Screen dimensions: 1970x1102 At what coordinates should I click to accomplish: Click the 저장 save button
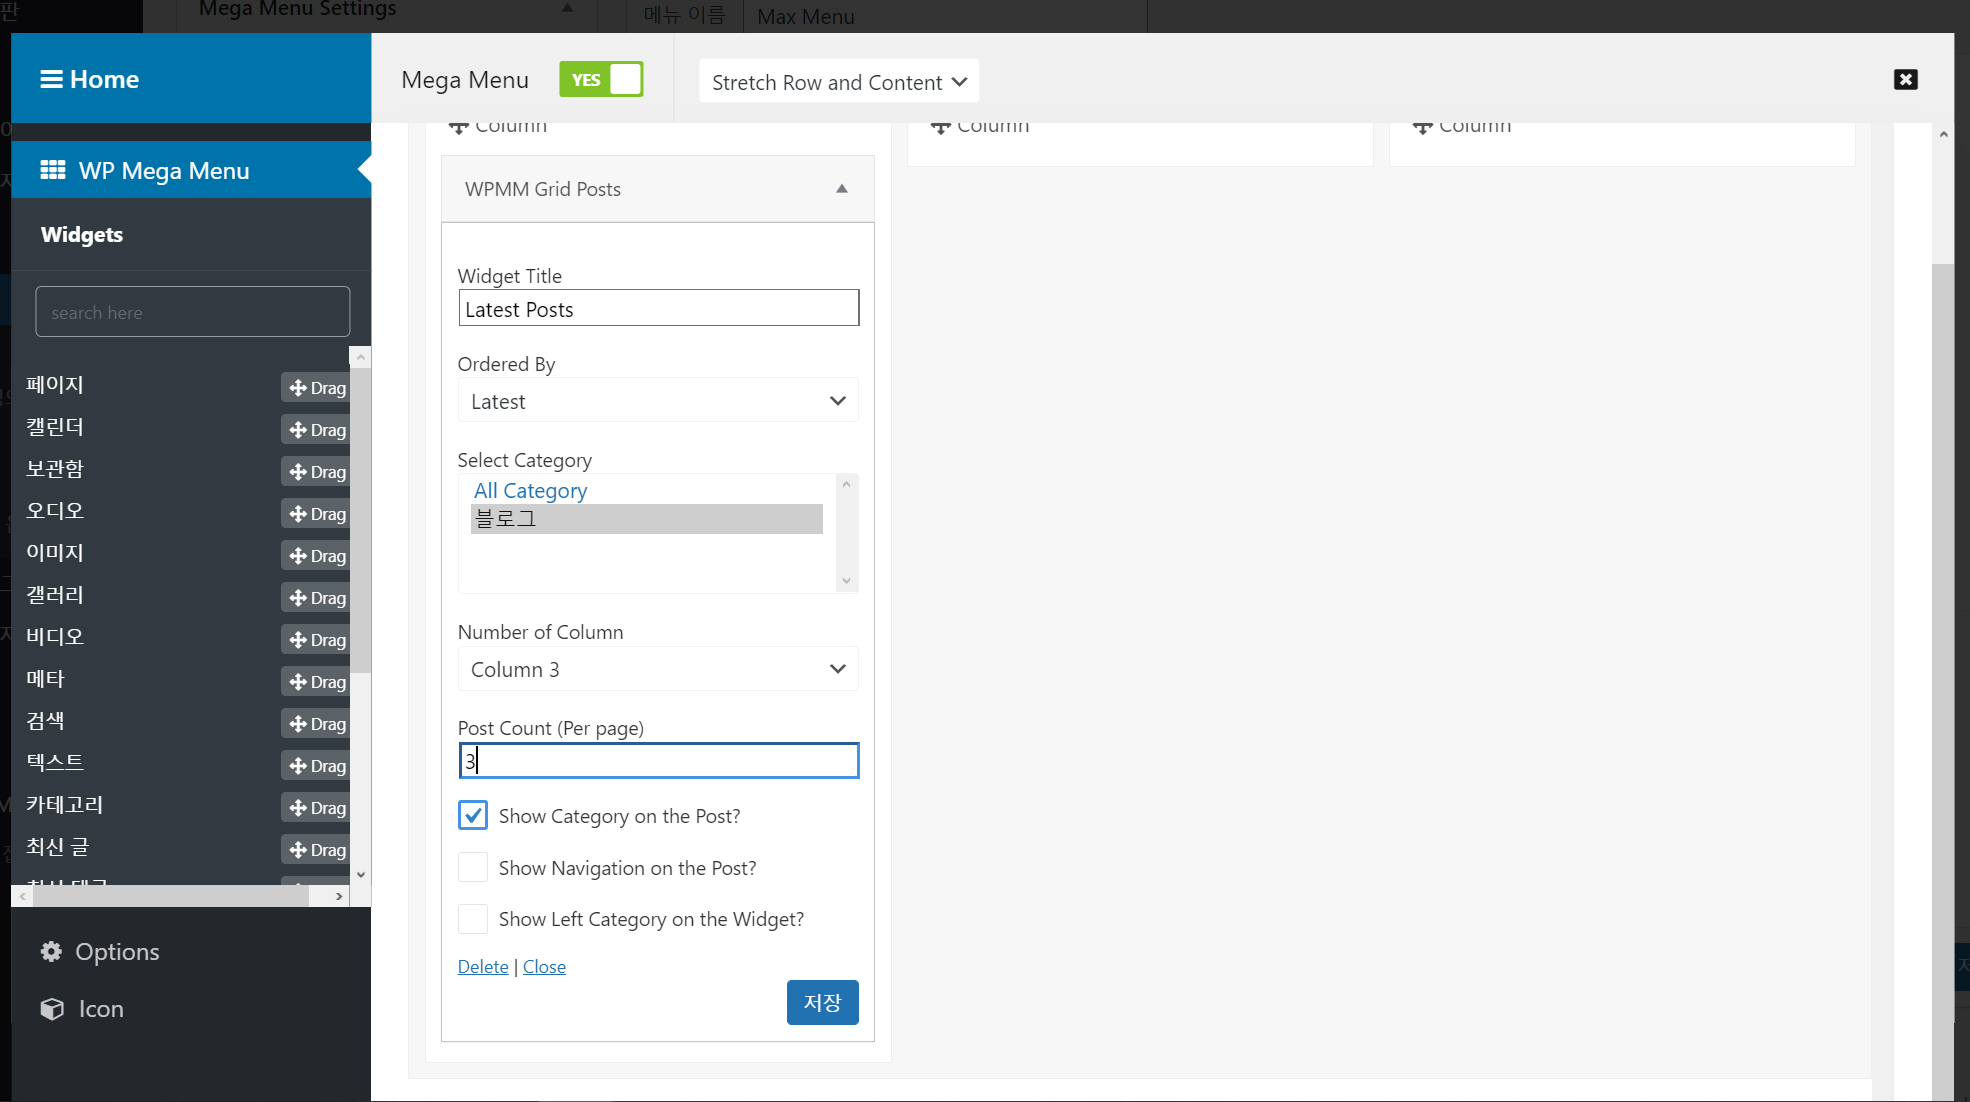coord(822,1002)
